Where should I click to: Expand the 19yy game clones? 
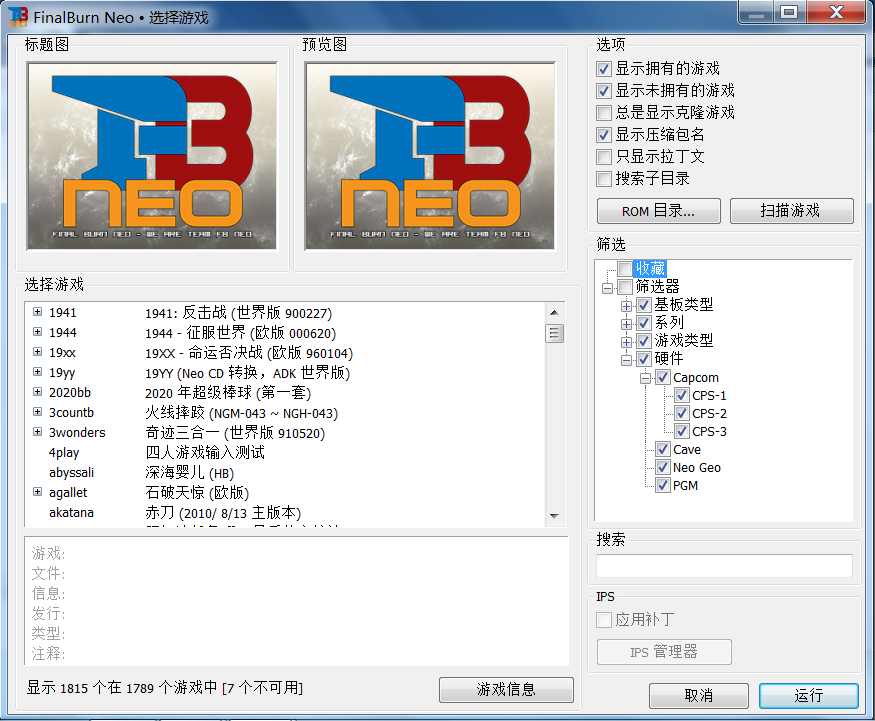tap(37, 372)
